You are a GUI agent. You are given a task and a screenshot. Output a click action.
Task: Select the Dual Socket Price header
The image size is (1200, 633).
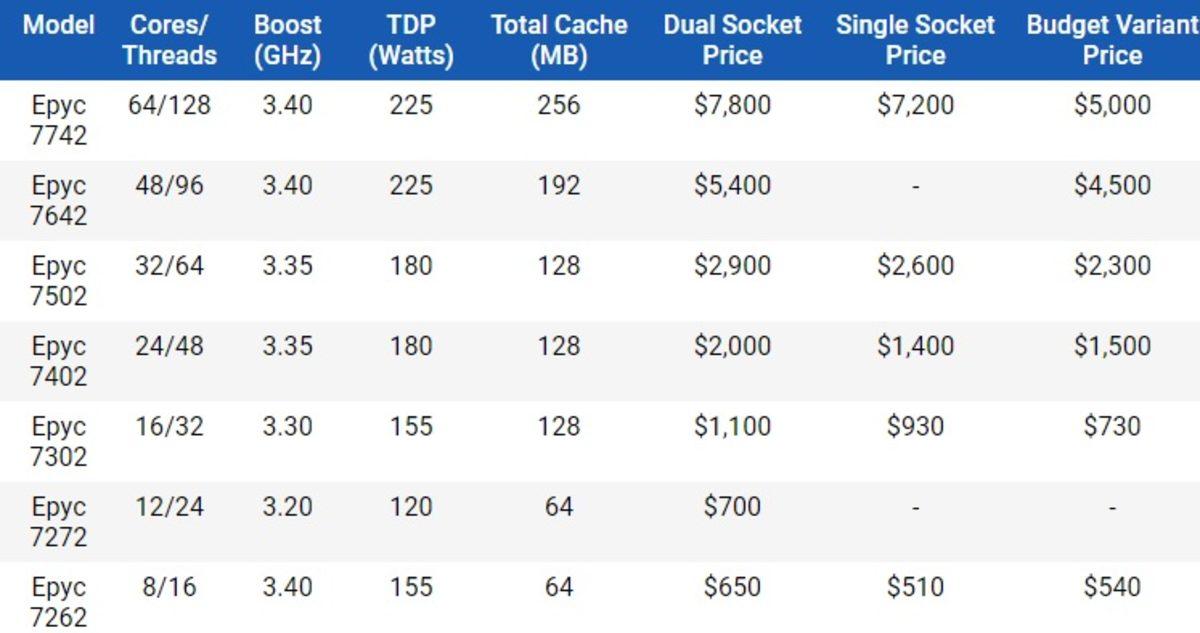pyautogui.click(x=732, y=40)
